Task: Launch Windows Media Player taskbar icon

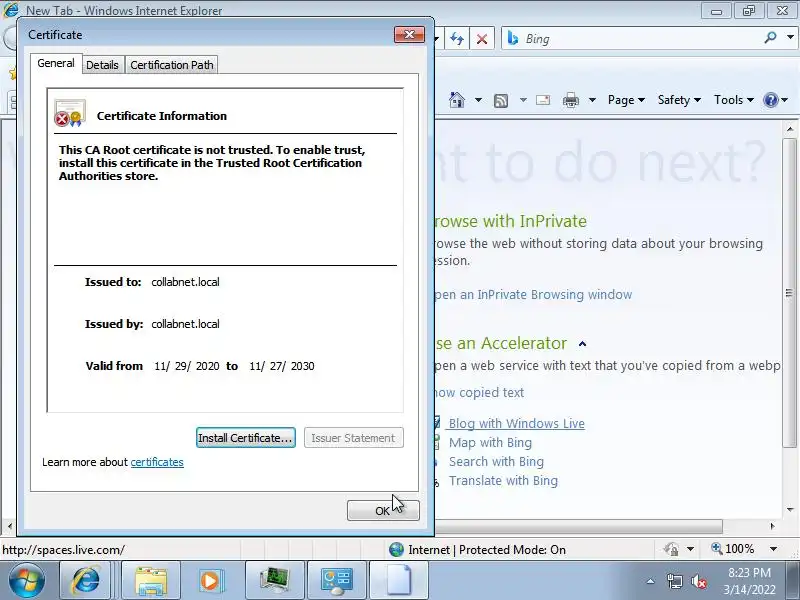Action: click(210, 581)
